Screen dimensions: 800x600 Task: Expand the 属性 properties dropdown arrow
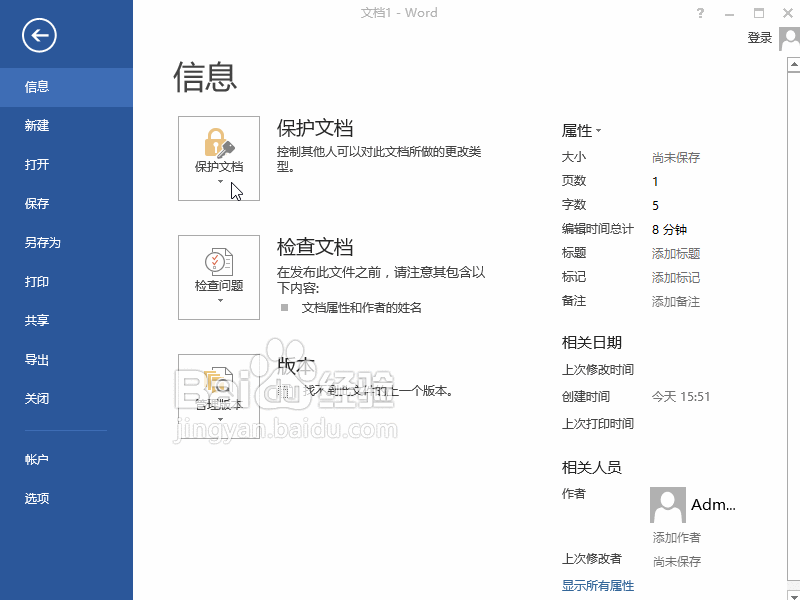tap(598, 131)
